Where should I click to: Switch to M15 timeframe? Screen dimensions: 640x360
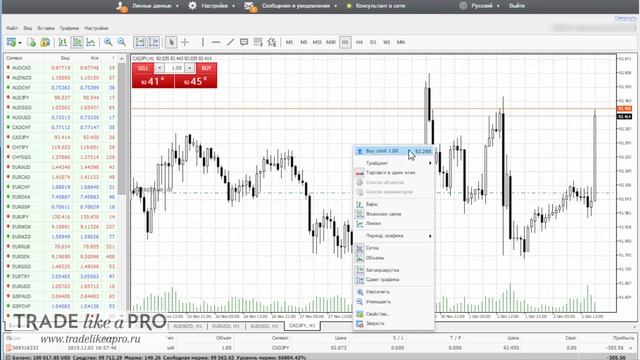pyautogui.click(x=317, y=42)
